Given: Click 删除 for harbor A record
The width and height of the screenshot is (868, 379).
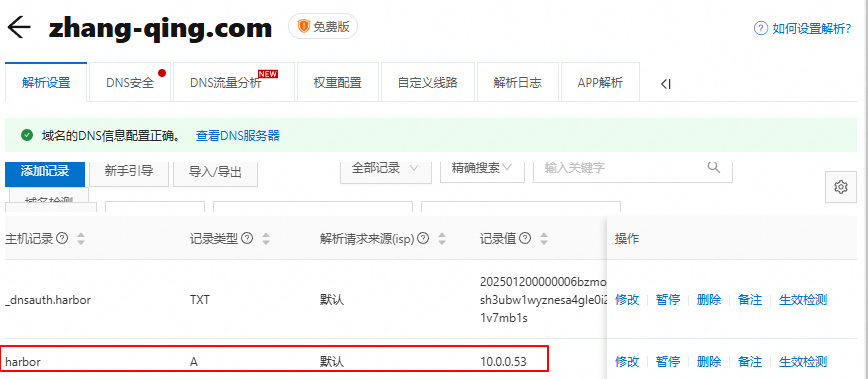Looking at the screenshot, I should pos(709,361).
